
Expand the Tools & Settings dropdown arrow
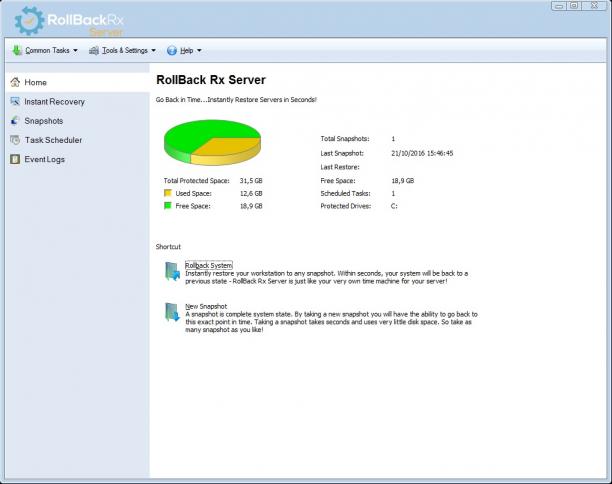[153, 50]
